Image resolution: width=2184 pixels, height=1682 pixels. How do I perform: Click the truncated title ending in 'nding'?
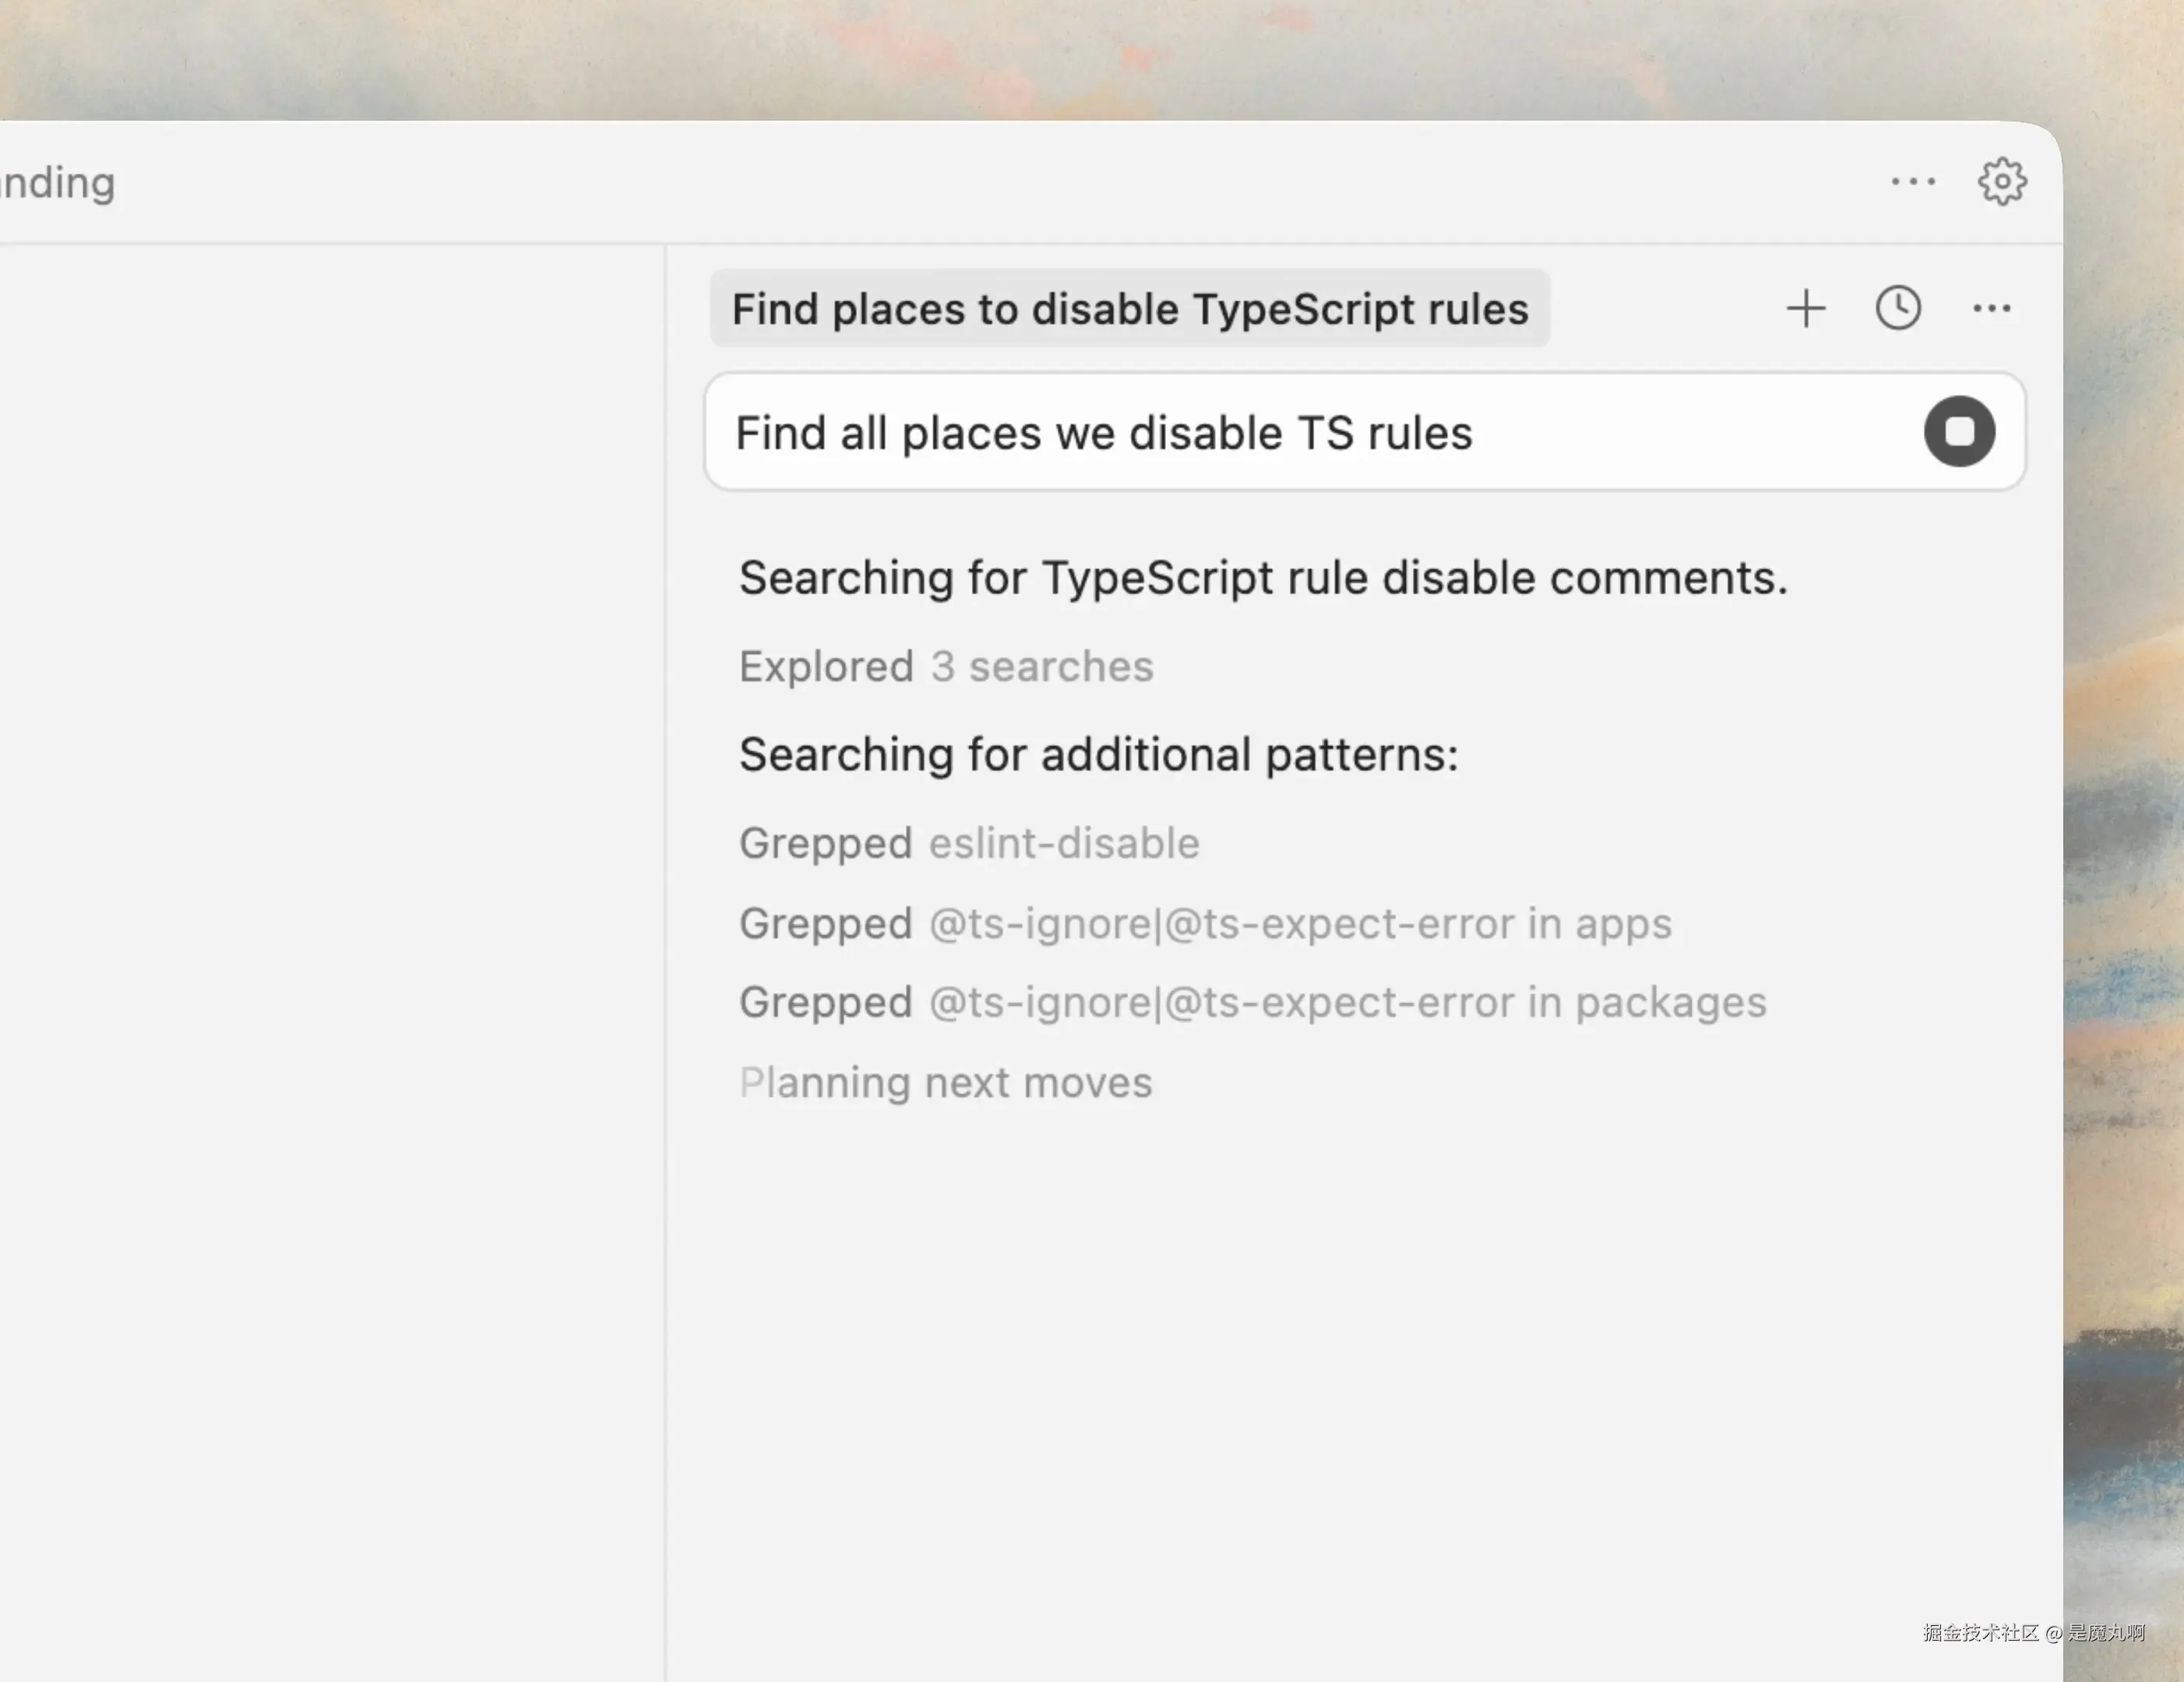click(58, 183)
